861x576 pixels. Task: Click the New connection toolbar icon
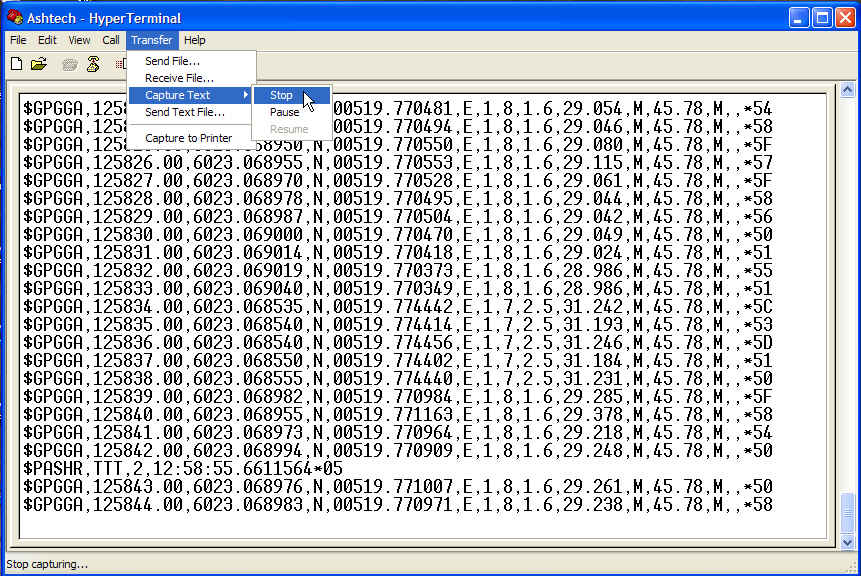[x=16, y=64]
